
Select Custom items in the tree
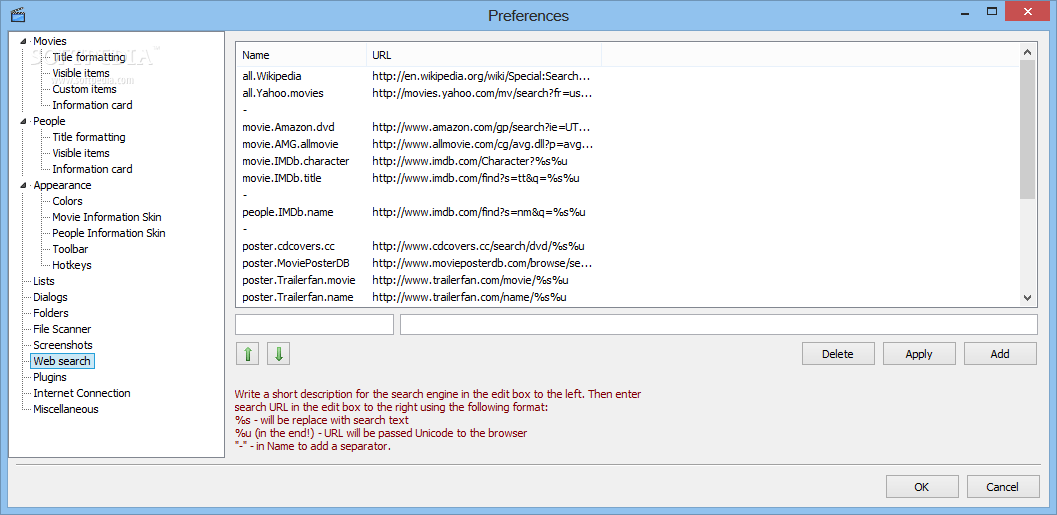[84, 89]
